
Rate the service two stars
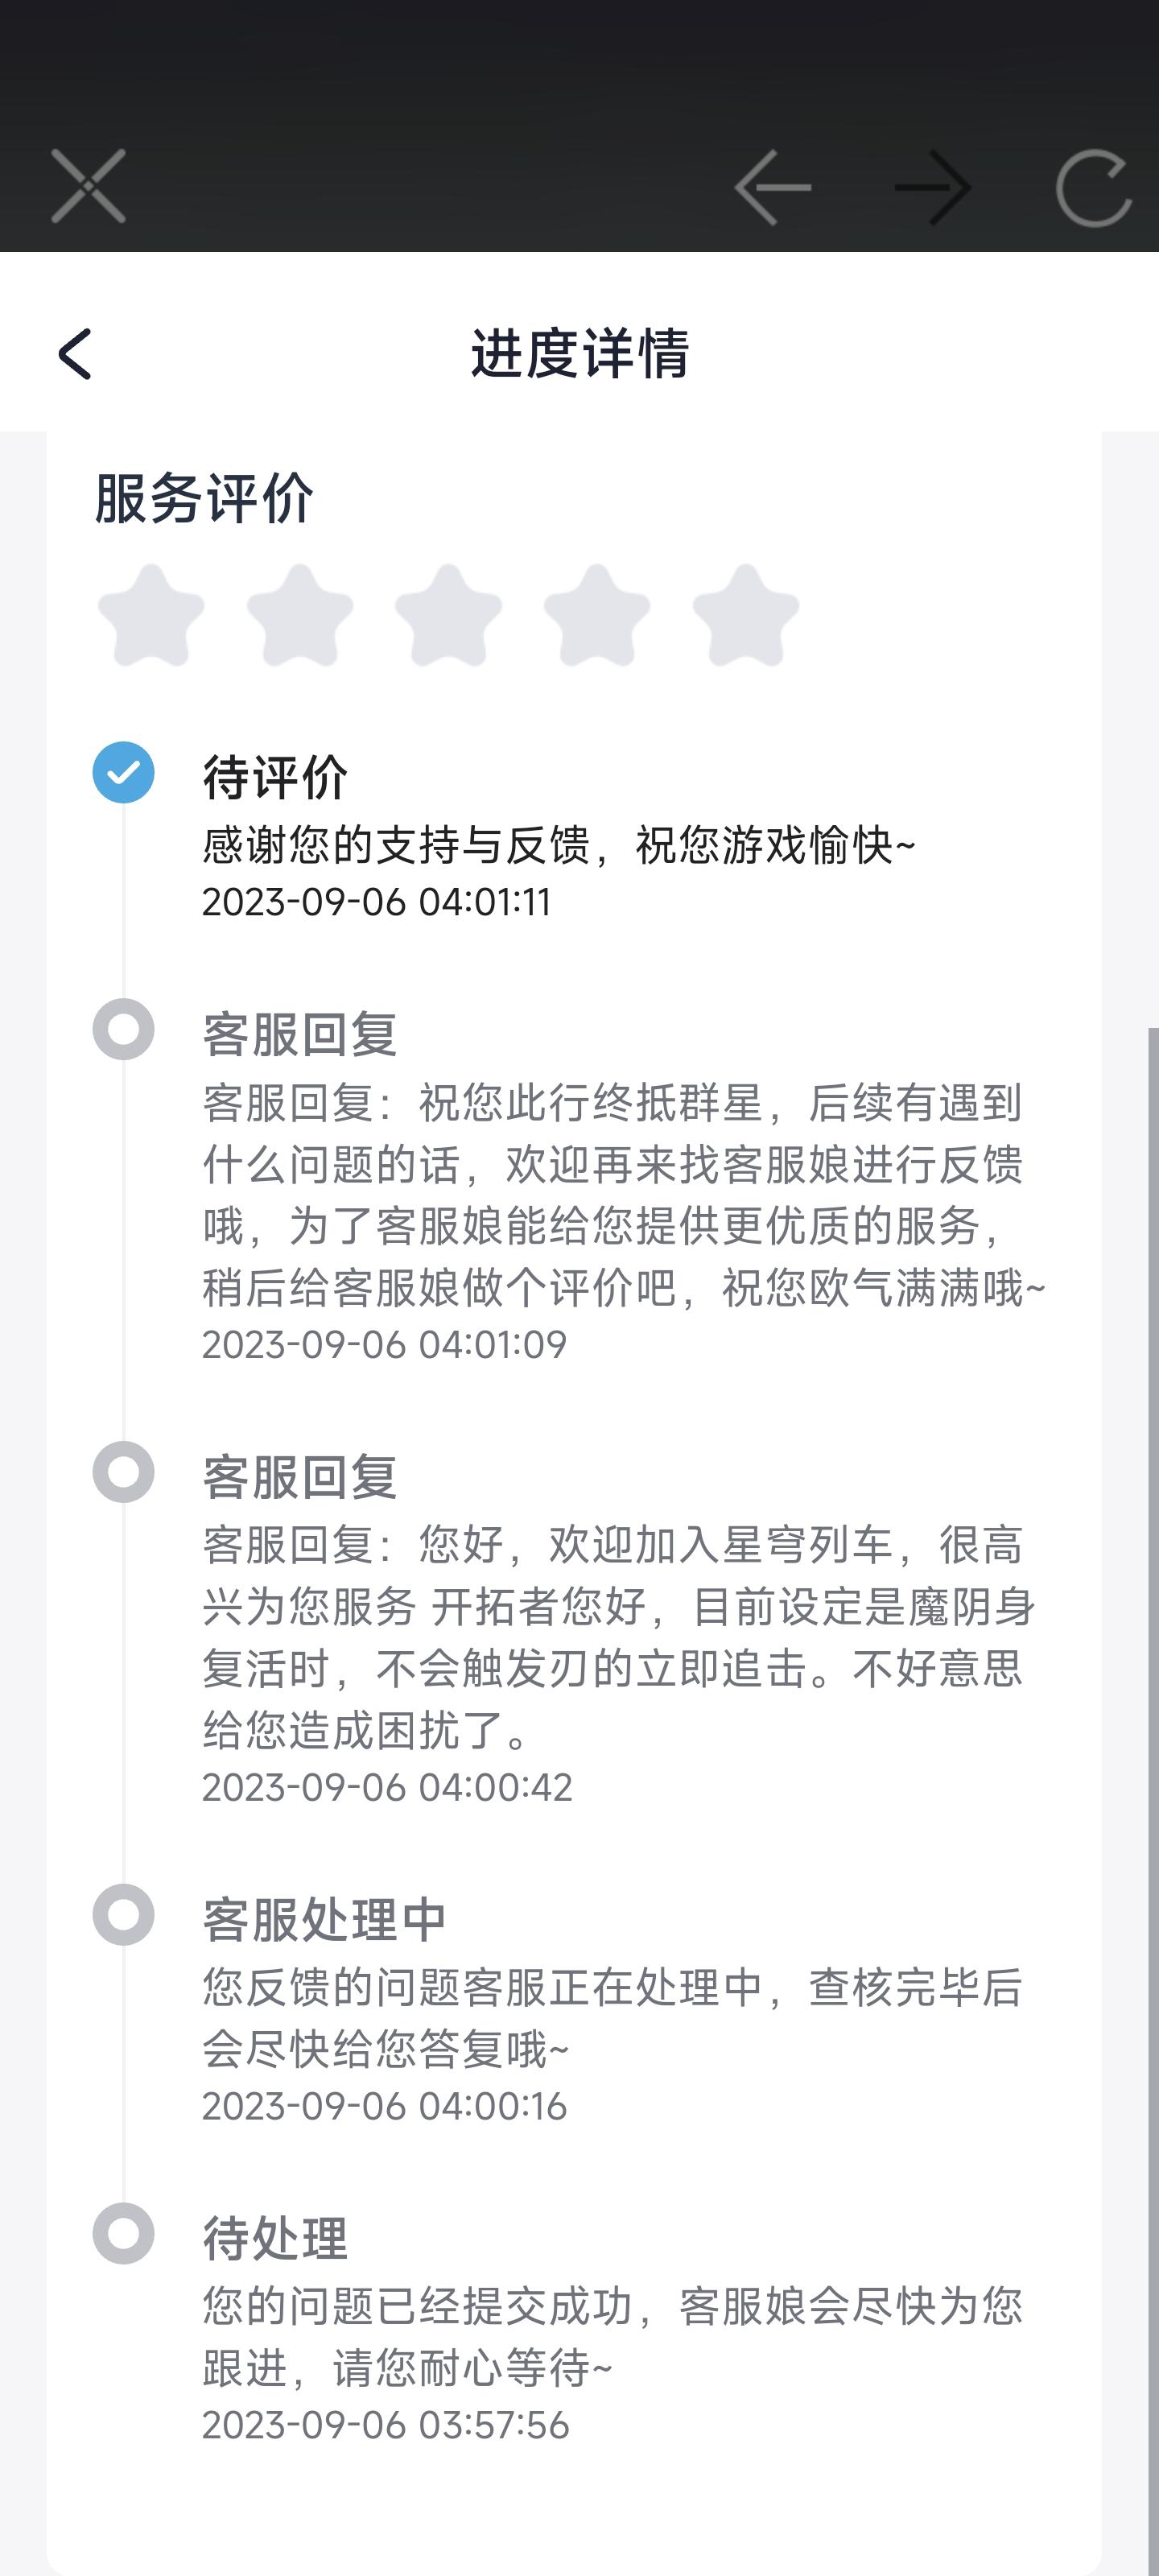tap(300, 615)
